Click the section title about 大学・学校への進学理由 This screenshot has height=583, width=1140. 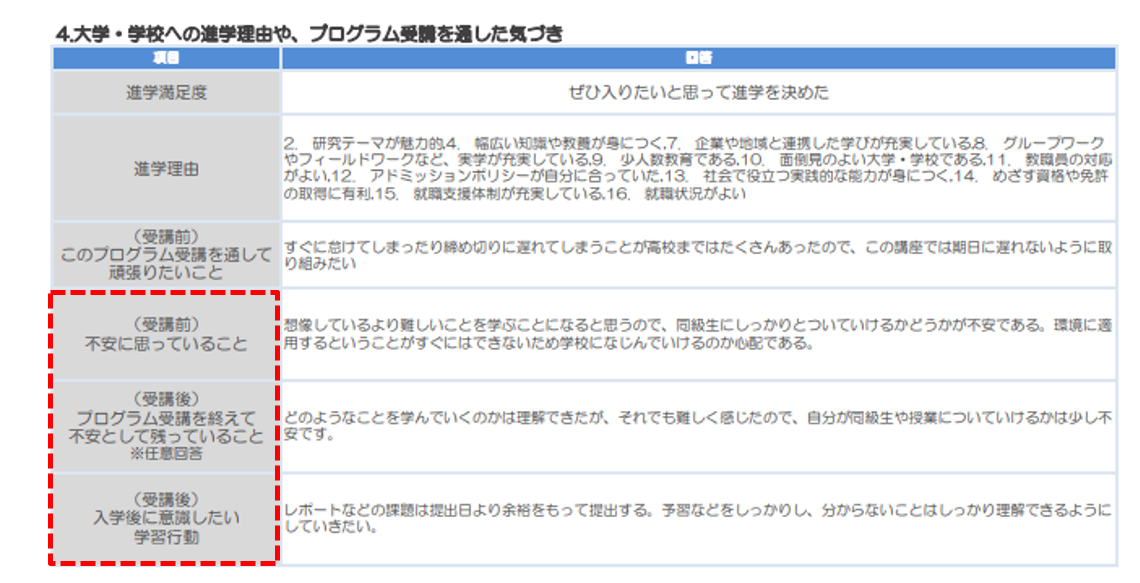tap(308, 33)
